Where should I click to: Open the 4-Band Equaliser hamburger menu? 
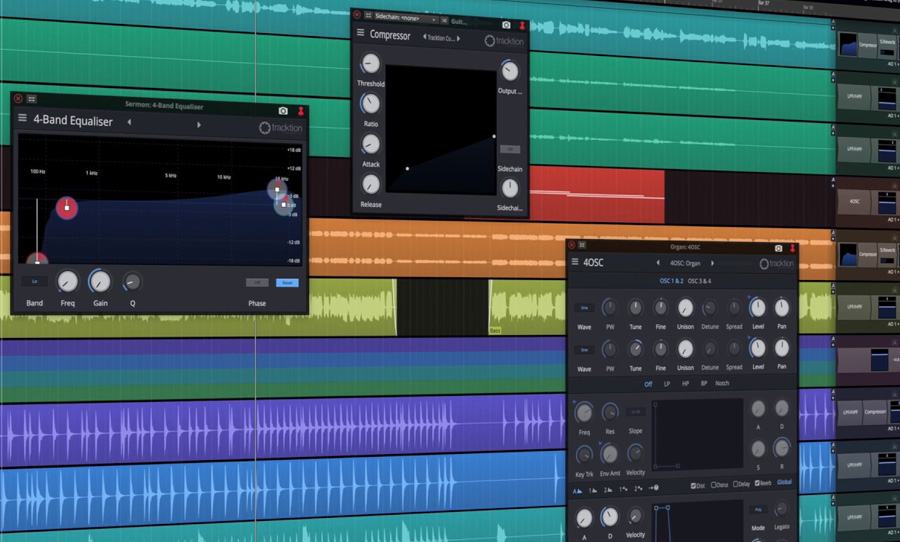click(22, 118)
